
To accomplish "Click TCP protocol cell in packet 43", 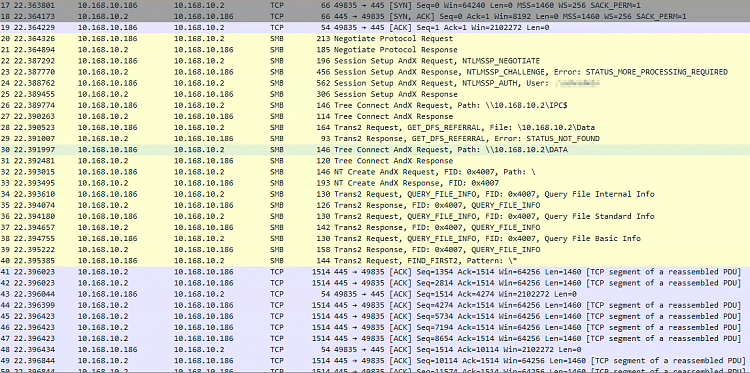I will coord(276,294).
